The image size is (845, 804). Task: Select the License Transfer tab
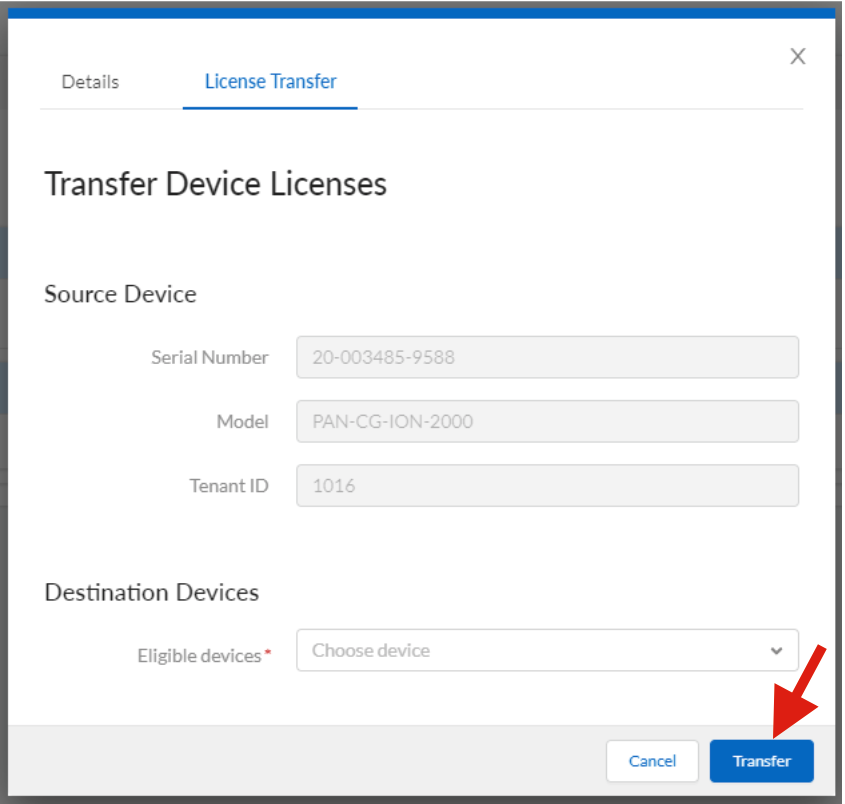pos(270,81)
